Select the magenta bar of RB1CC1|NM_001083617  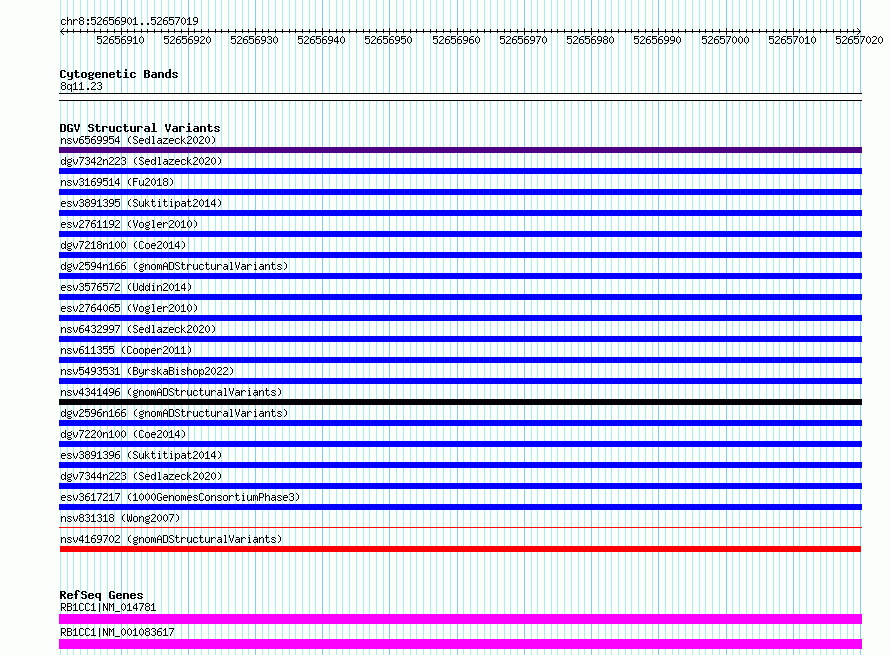[x=460, y=644]
